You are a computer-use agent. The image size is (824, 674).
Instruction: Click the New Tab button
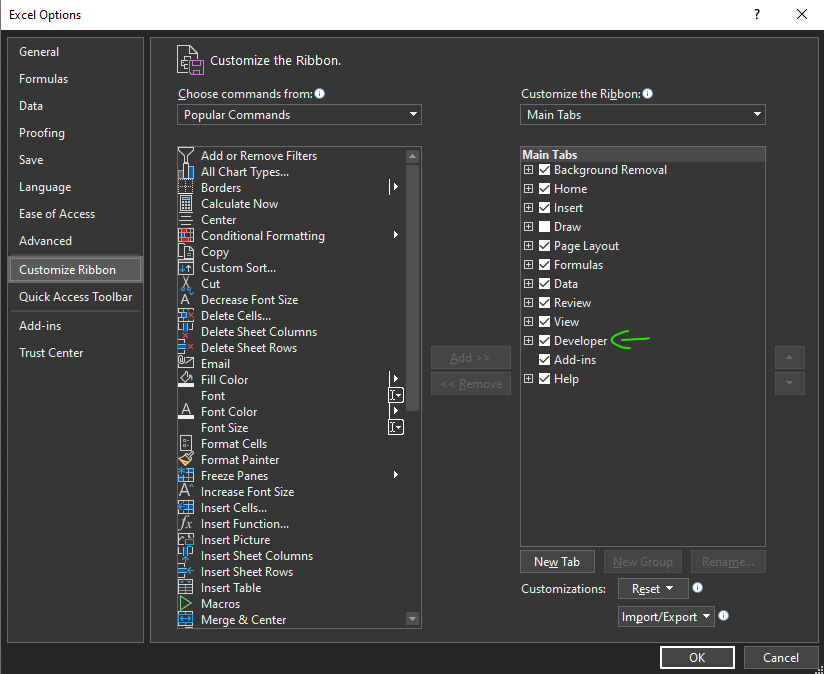557,562
